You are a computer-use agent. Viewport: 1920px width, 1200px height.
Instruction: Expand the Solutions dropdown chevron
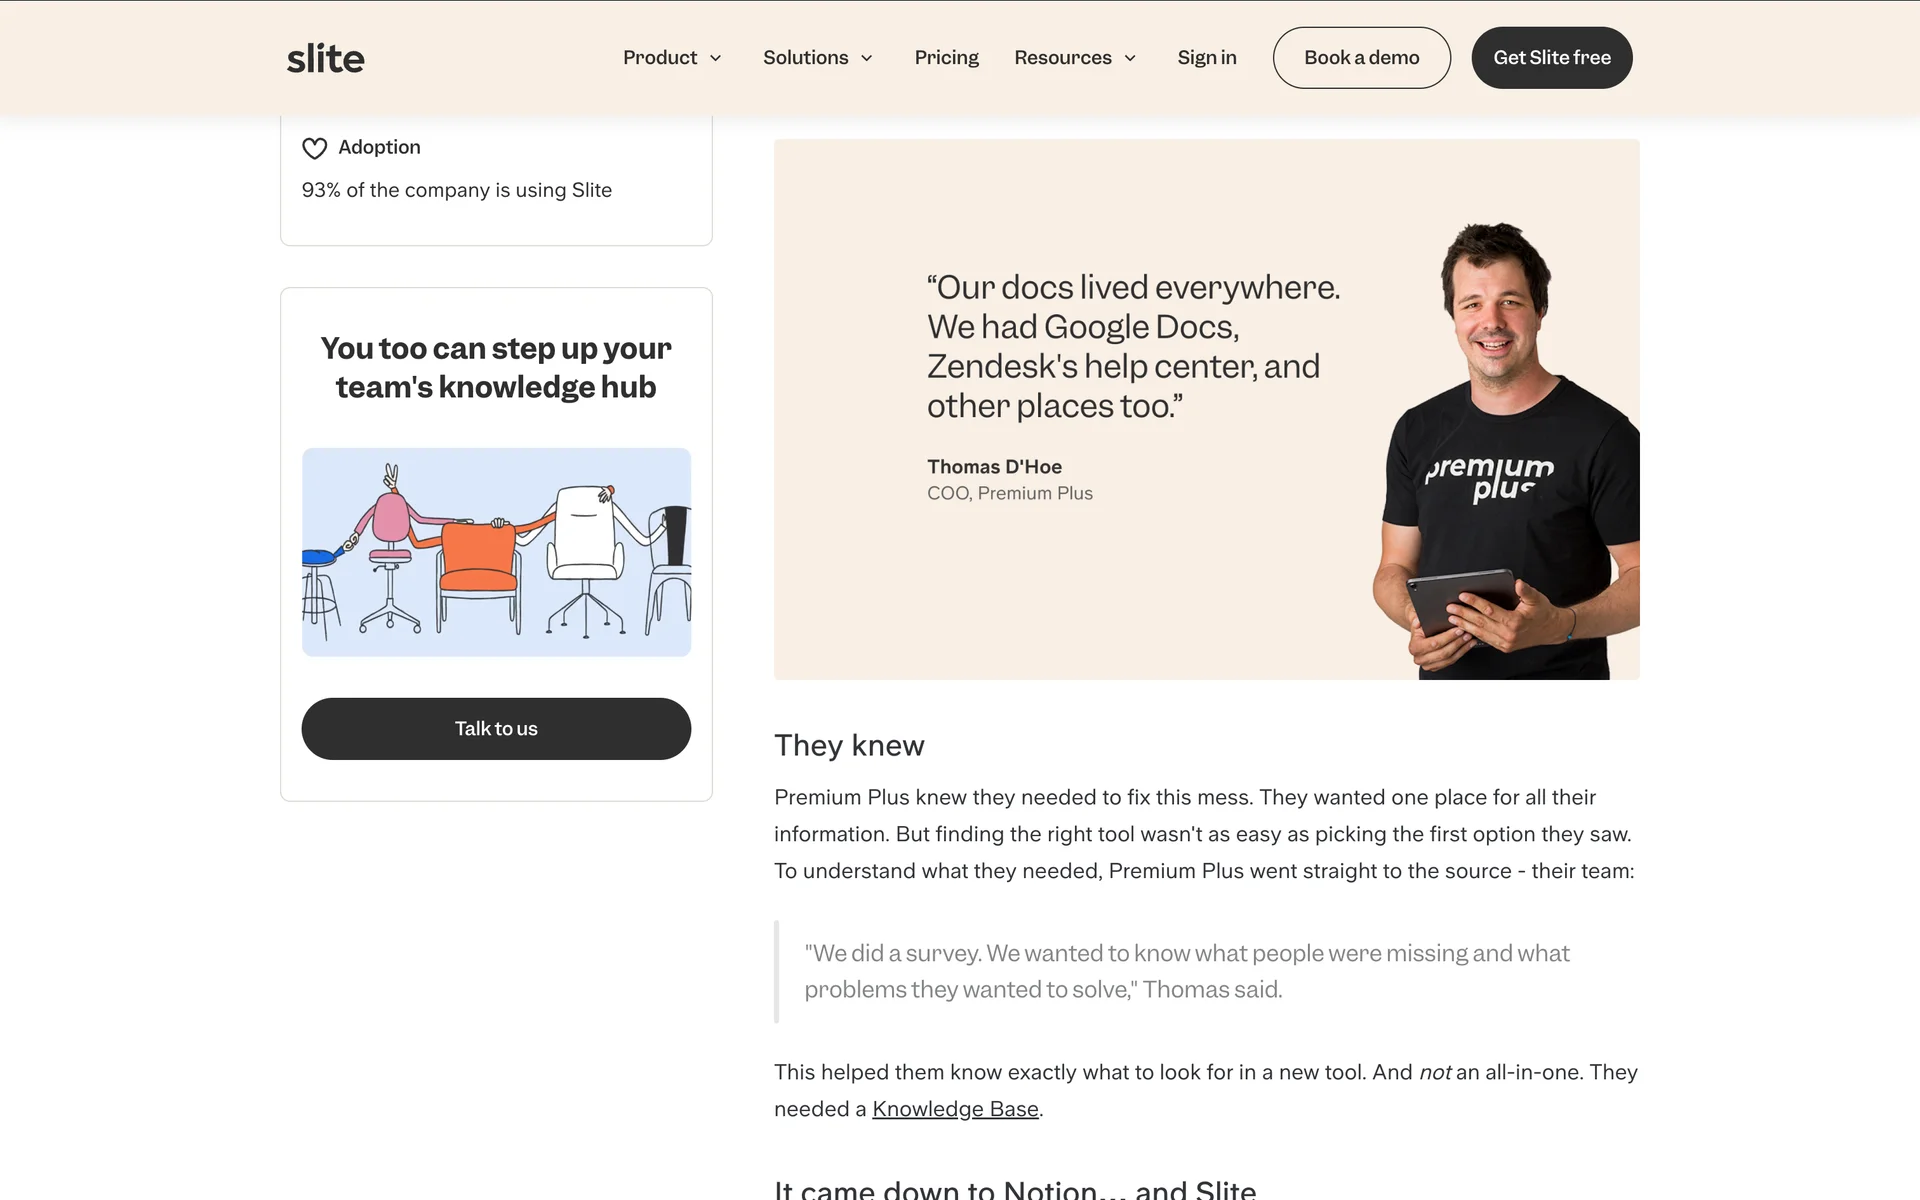(x=867, y=58)
